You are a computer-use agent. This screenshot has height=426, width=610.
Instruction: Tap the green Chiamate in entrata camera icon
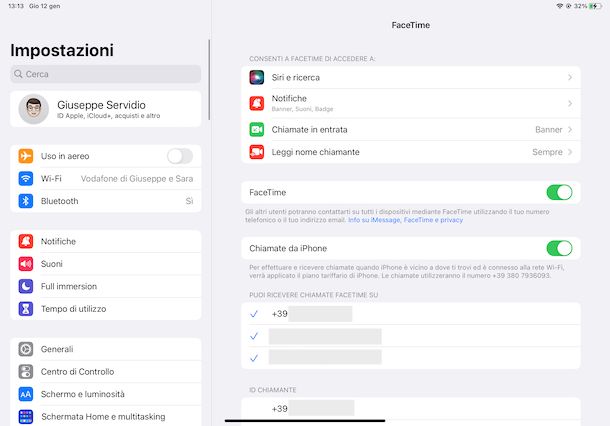click(257, 130)
